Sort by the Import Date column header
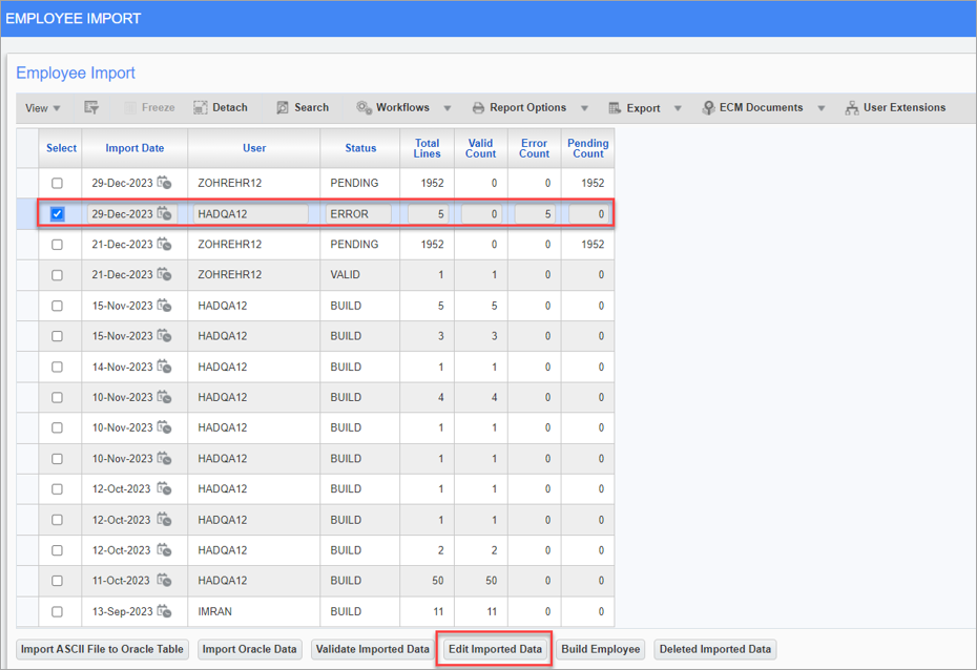977x670 pixels. click(x=135, y=148)
